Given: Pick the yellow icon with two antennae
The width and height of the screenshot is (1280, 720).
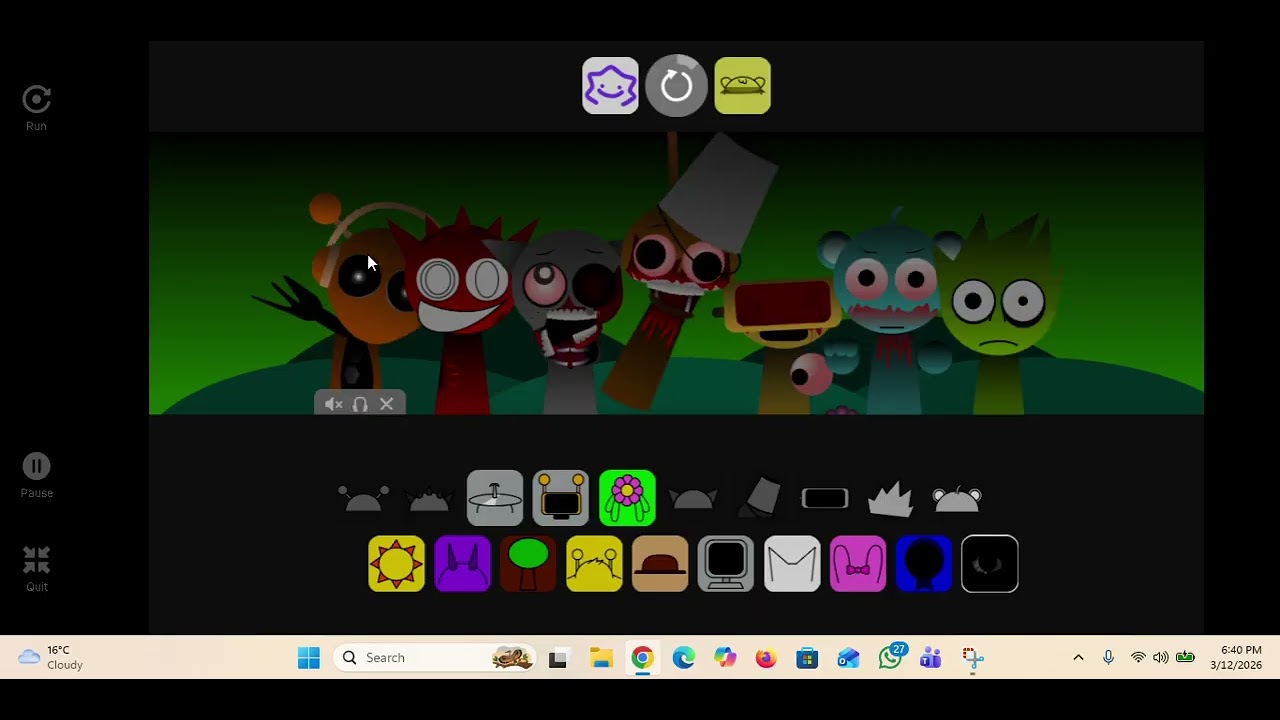Looking at the screenshot, I should tap(594, 564).
